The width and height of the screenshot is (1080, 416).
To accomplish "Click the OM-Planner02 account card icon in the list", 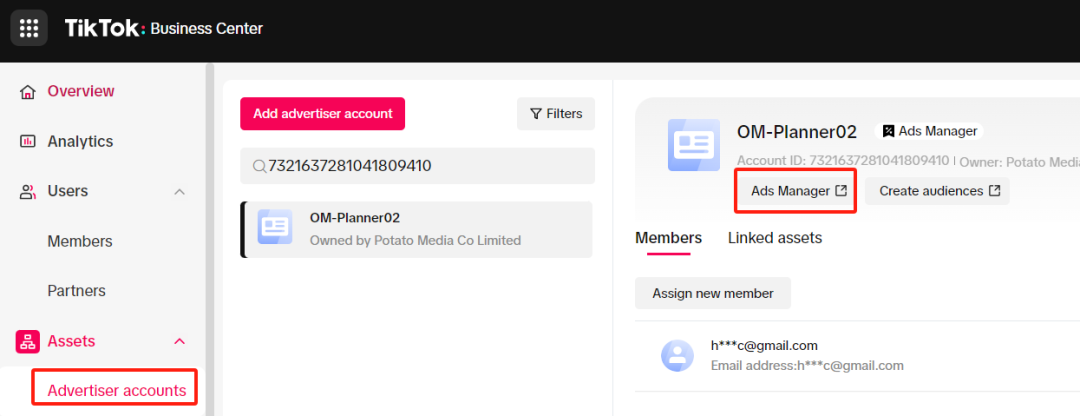I will coord(275,227).
